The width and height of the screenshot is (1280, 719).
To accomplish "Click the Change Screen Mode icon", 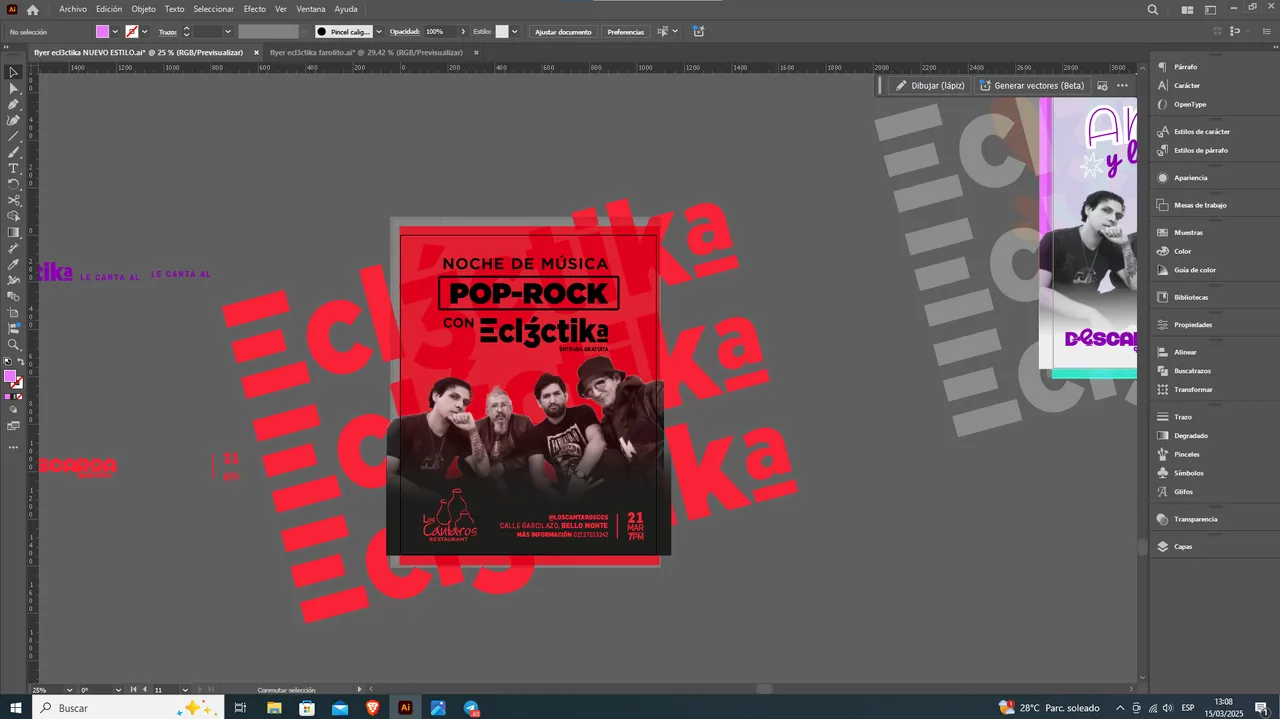I will click(13, 426).
